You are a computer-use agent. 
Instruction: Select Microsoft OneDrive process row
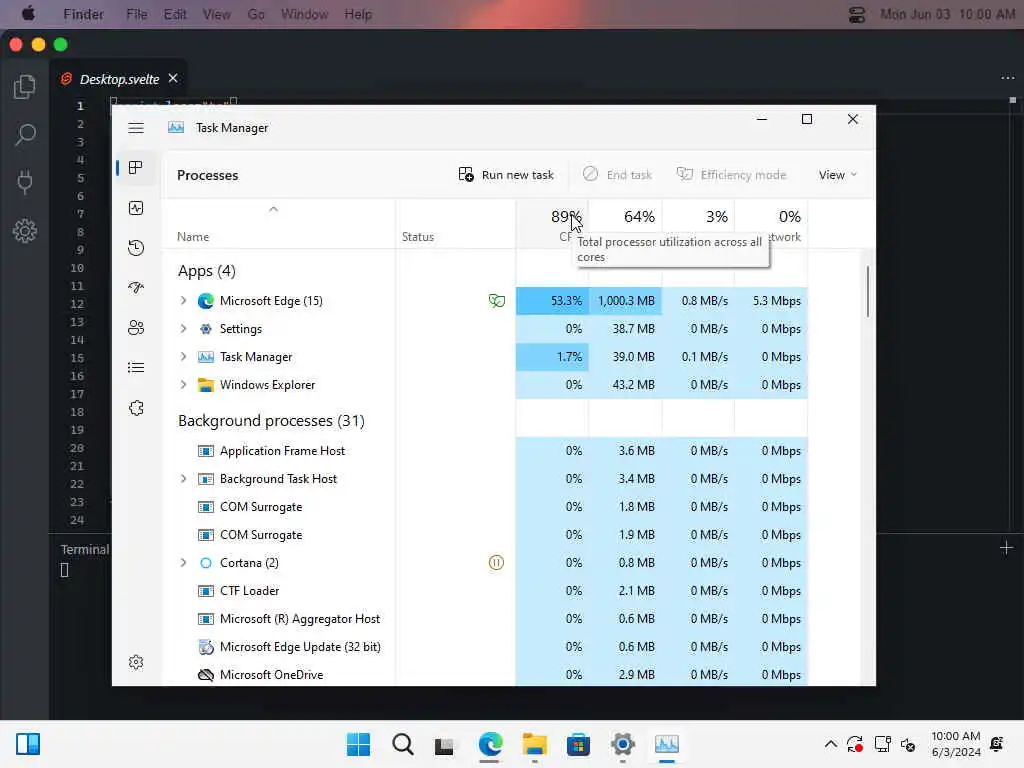click(x=485, y=675)
